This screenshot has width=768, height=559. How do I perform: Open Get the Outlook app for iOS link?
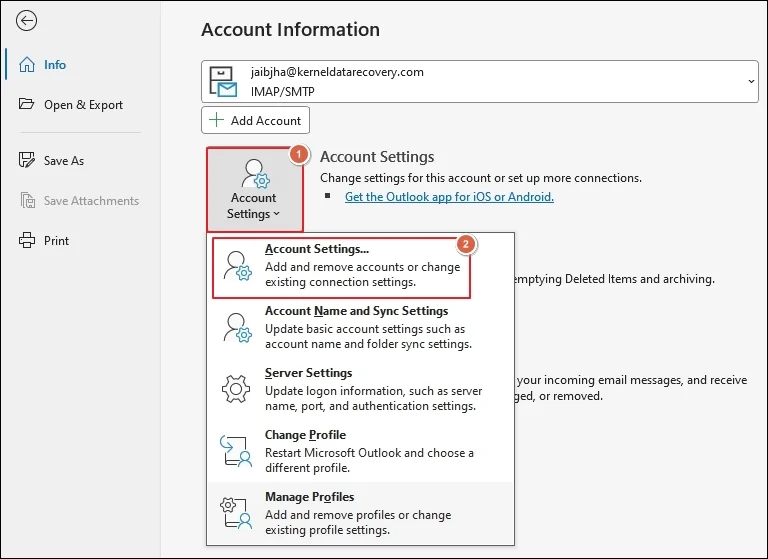(449, 196)
